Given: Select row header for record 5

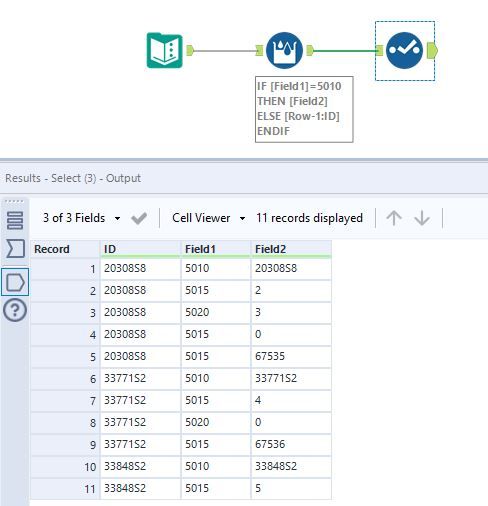Looking at the screenshot, I should [x=65, y=357].
